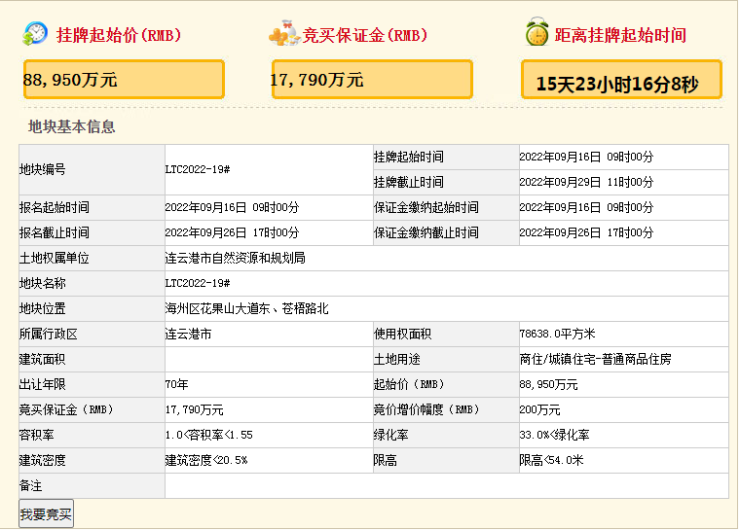
Task: Click the 竞价增价幅度 value 200万元
Action: (x=539, y=410)
